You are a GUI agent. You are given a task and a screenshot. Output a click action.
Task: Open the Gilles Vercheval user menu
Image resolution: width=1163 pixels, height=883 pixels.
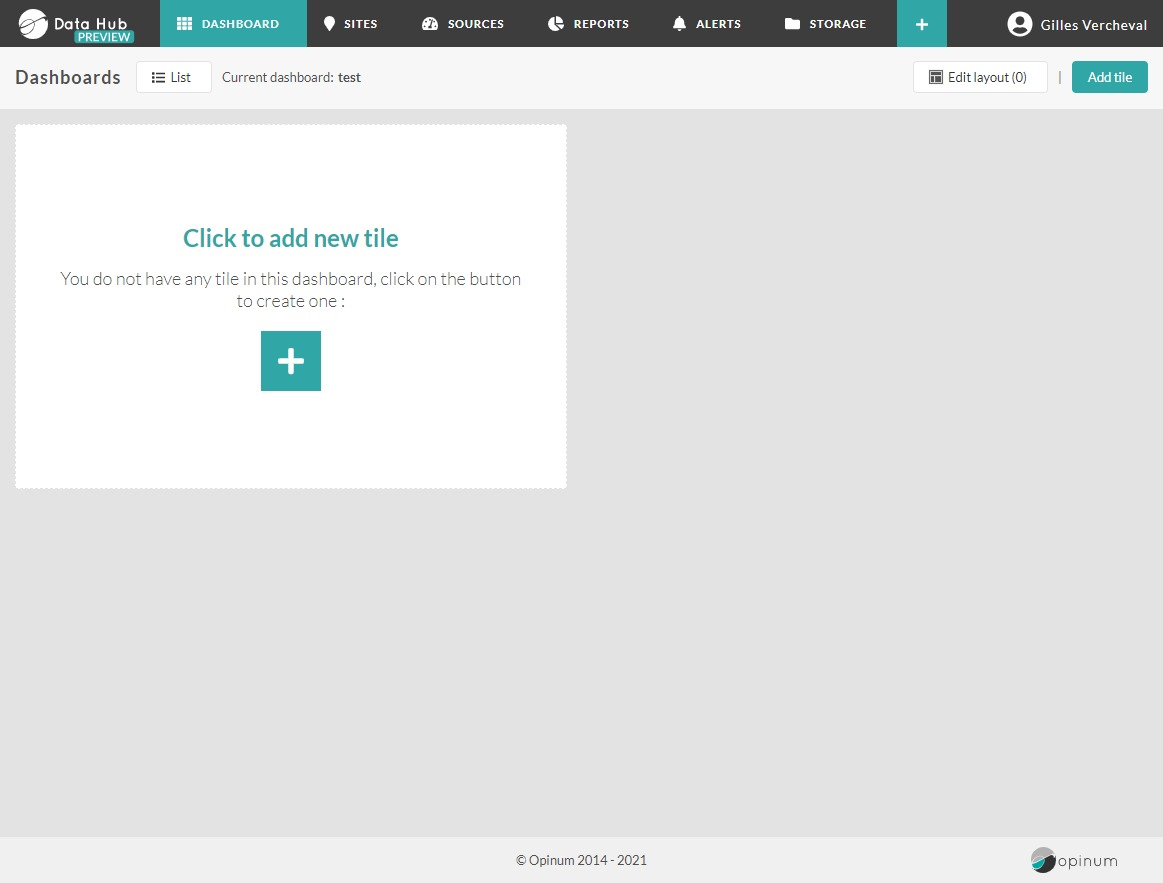(x=1093, y=25)
